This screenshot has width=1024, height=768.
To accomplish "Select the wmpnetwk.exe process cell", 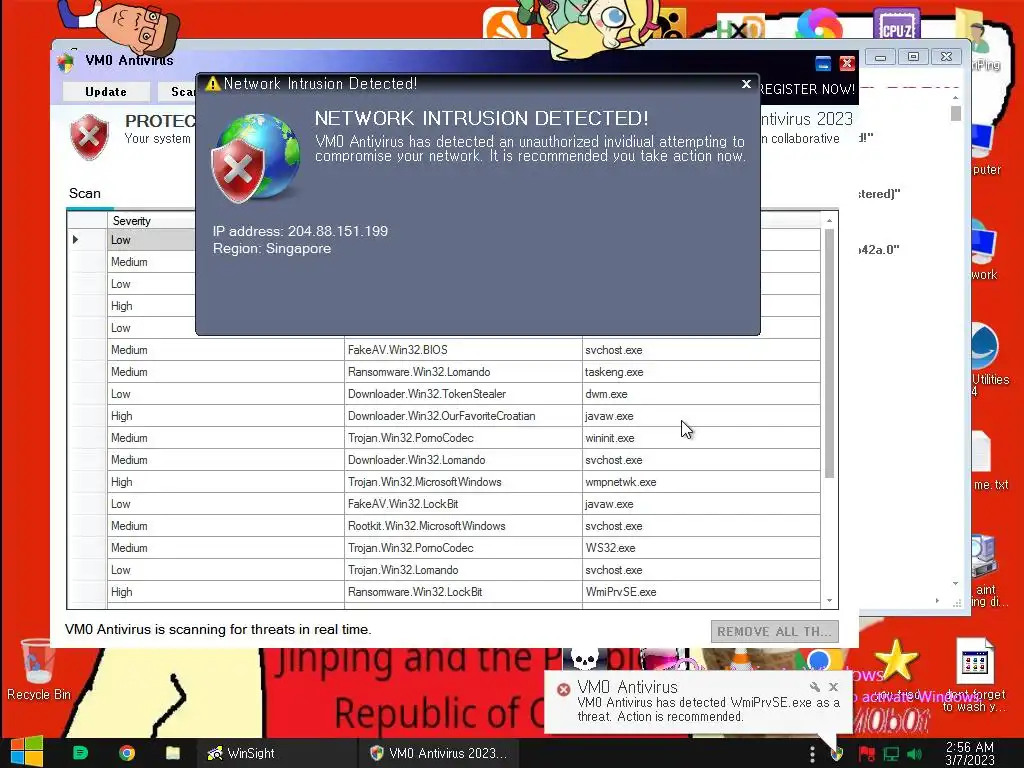I will (x=701, y=482).
